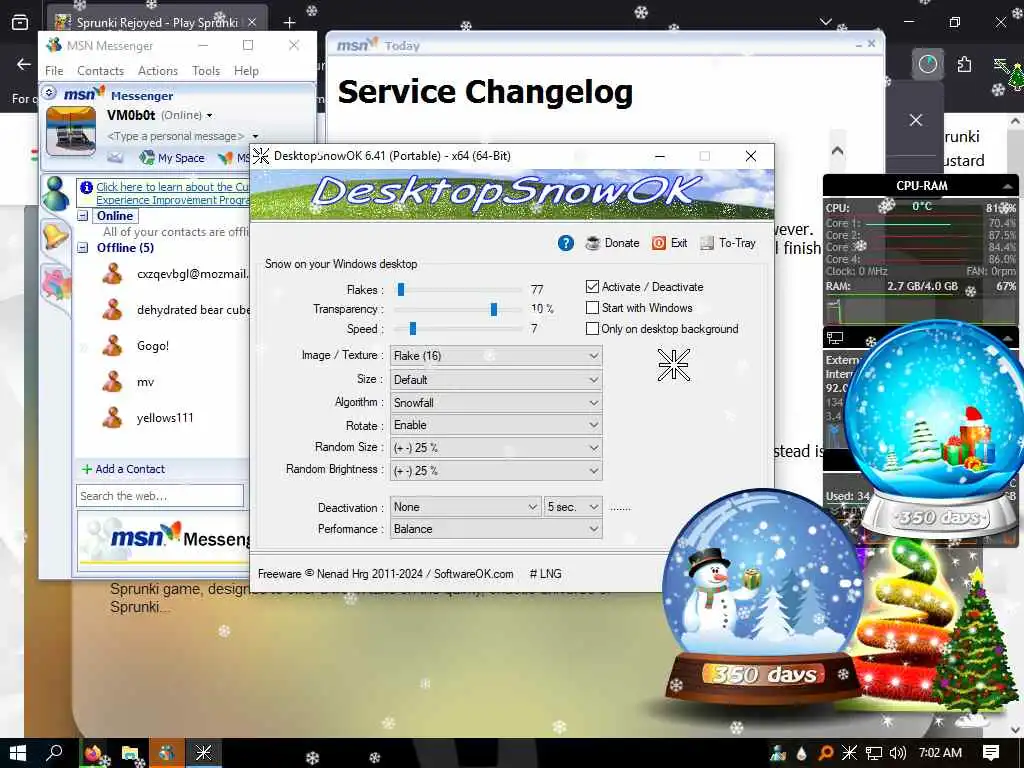Open the Random Brightness dropdown

pos(496,470)
